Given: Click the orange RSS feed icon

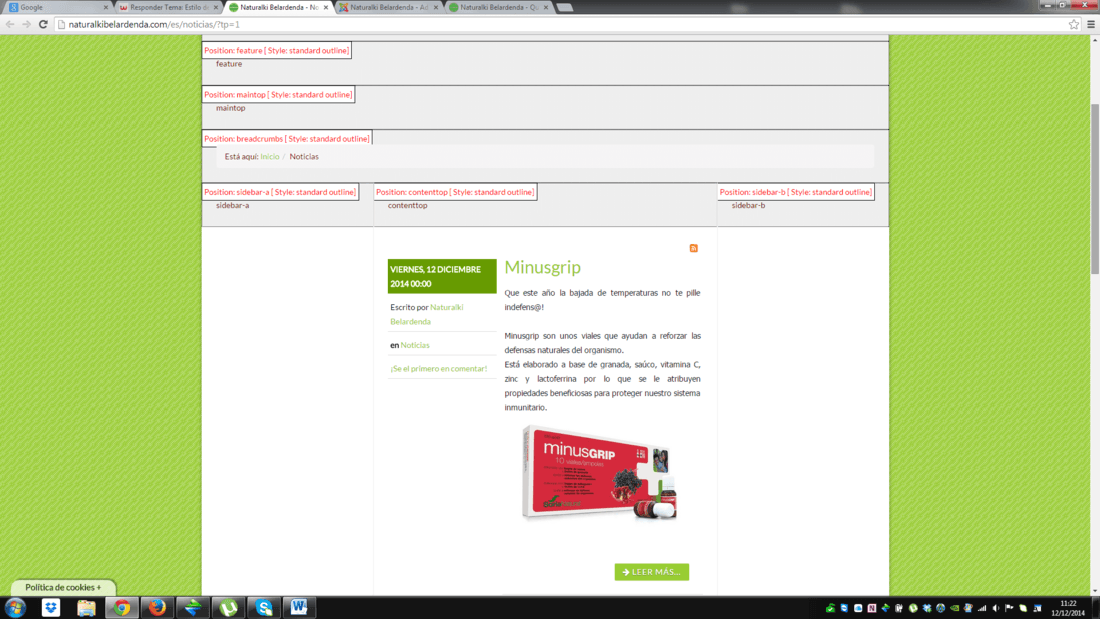Looking at the screenshot, I should [x=694, y=248].
